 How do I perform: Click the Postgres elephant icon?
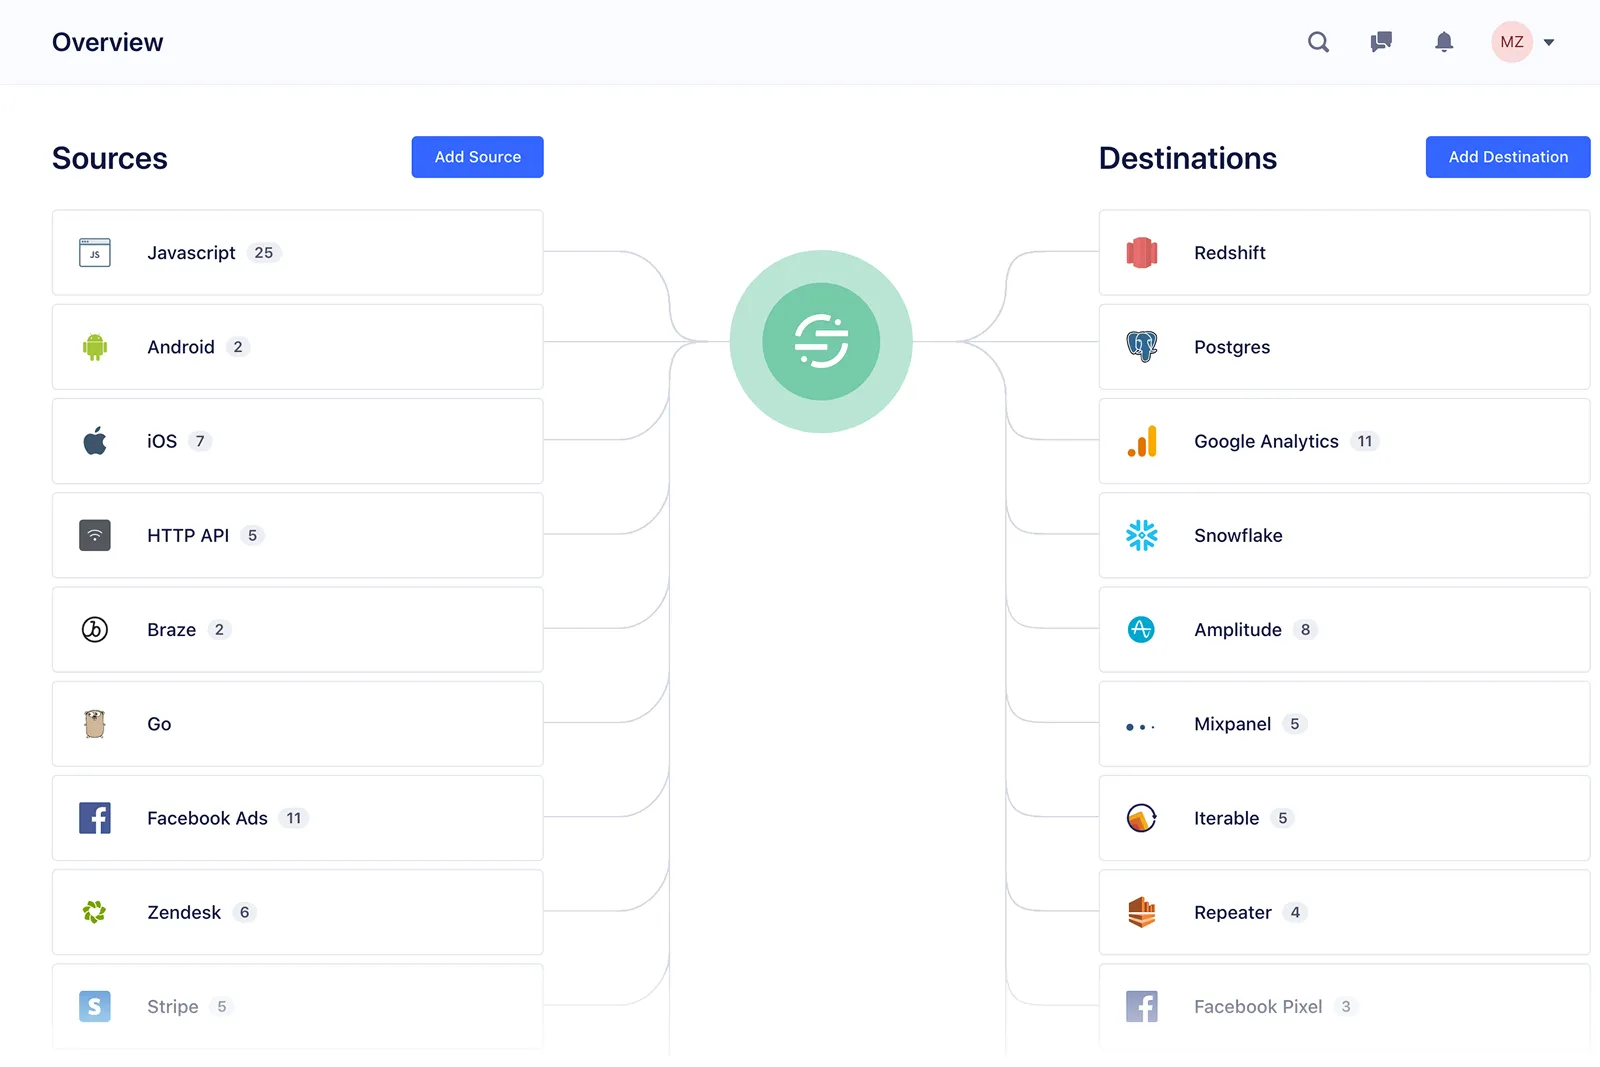click(1142, 347)
